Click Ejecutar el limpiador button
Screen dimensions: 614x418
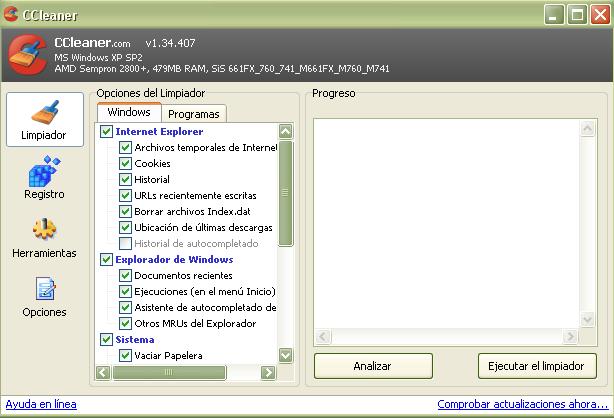tap(537, 366)
